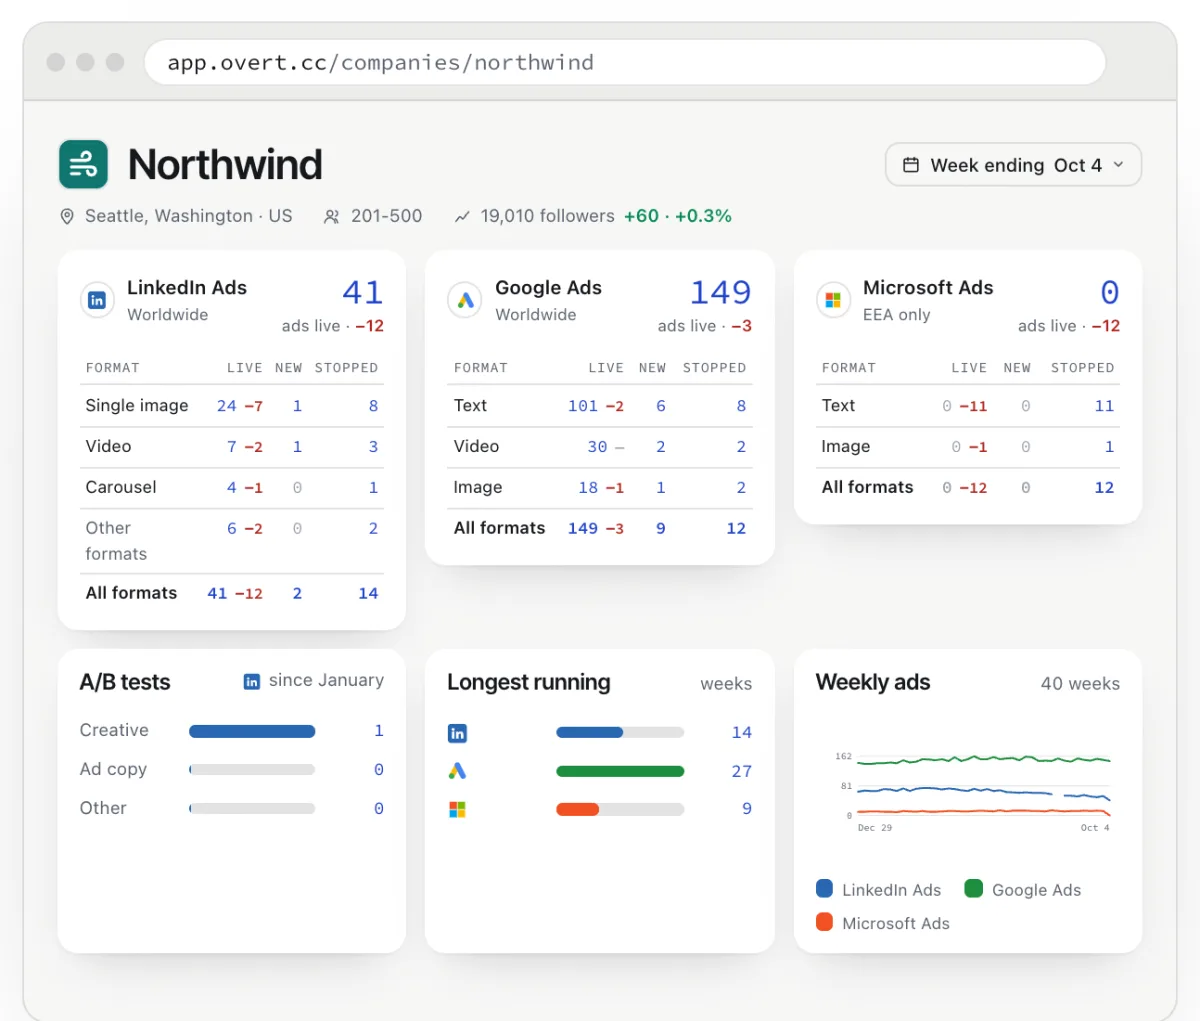The image size is (1200, 1021).
Task: Click the 19,010 followers text
Action: coord(547,216)
